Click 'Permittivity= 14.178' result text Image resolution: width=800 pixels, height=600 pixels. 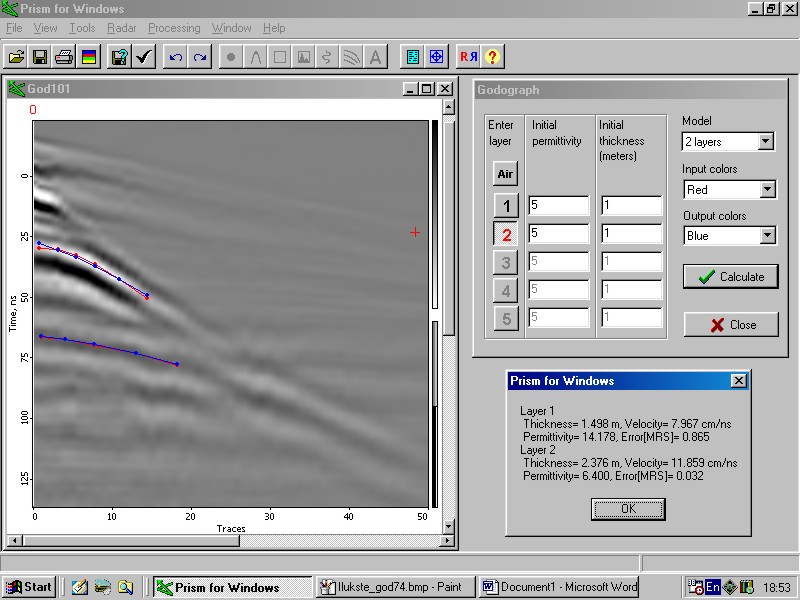click(570, 437)
